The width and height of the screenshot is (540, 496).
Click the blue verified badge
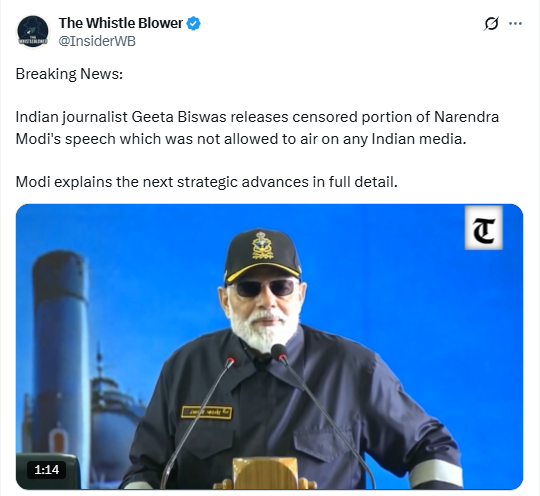pos(194,23)
